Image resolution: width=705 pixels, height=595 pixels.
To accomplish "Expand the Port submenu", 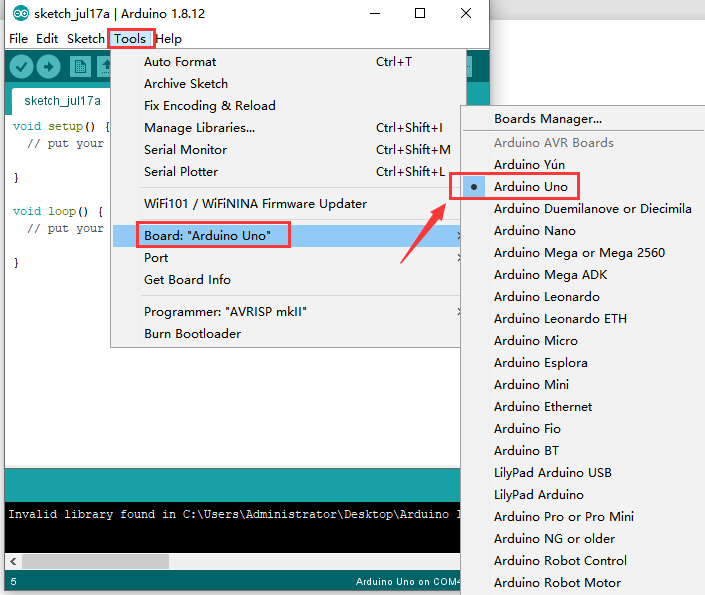I will (286, 258).
